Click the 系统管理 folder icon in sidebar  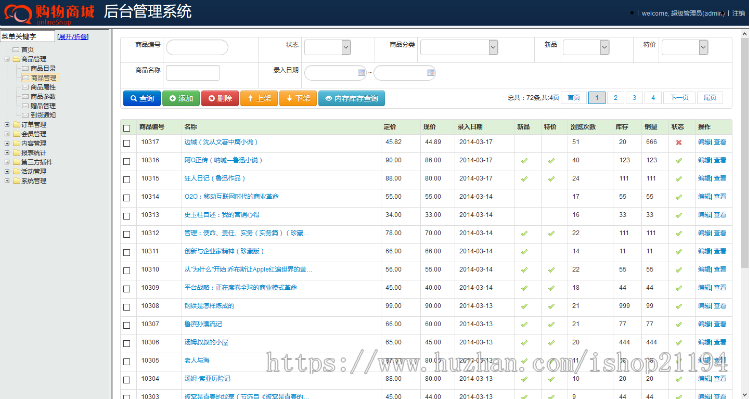[x=16, y=181]
